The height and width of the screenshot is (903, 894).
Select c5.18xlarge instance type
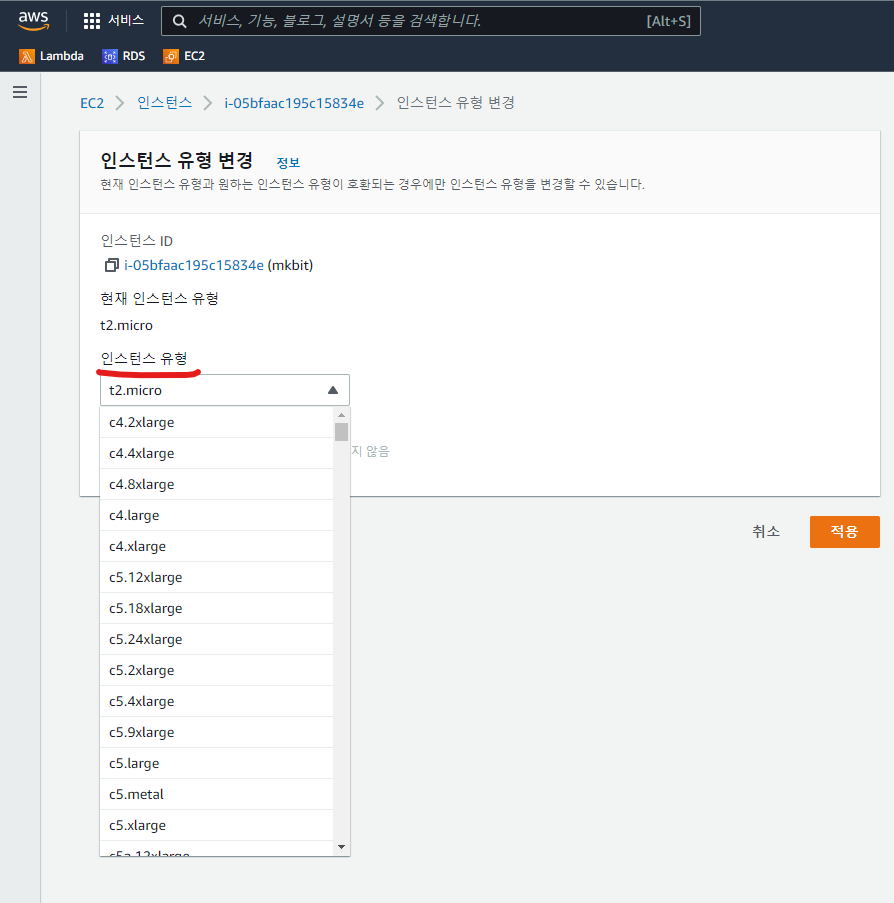pyautogui.click(x=217, y=609)
